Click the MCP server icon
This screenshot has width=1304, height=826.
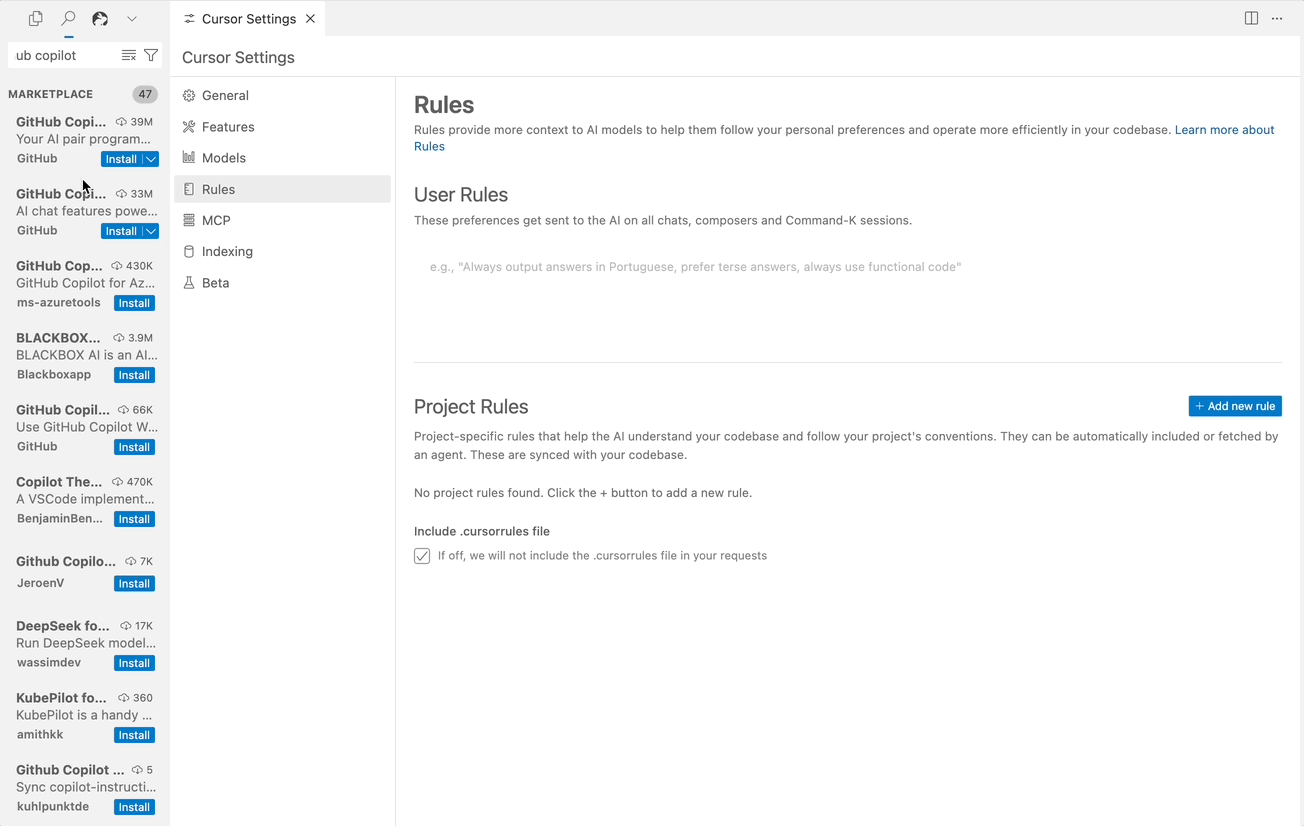tap(189, 220)
